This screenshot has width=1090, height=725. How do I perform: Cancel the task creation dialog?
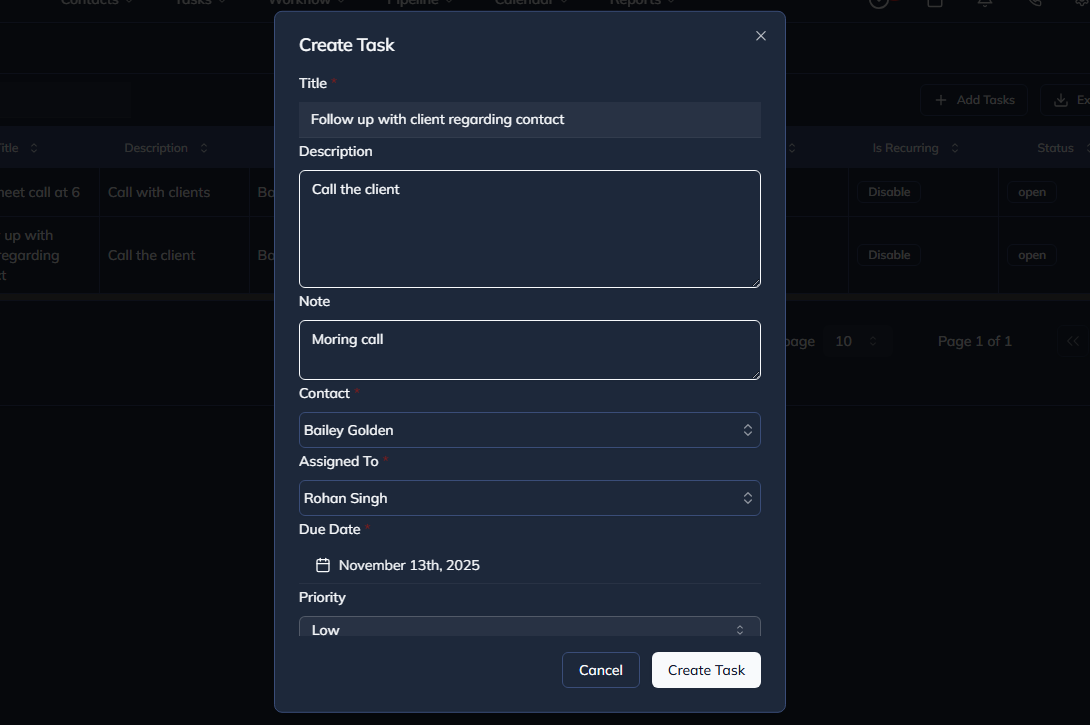coord(600,669)
